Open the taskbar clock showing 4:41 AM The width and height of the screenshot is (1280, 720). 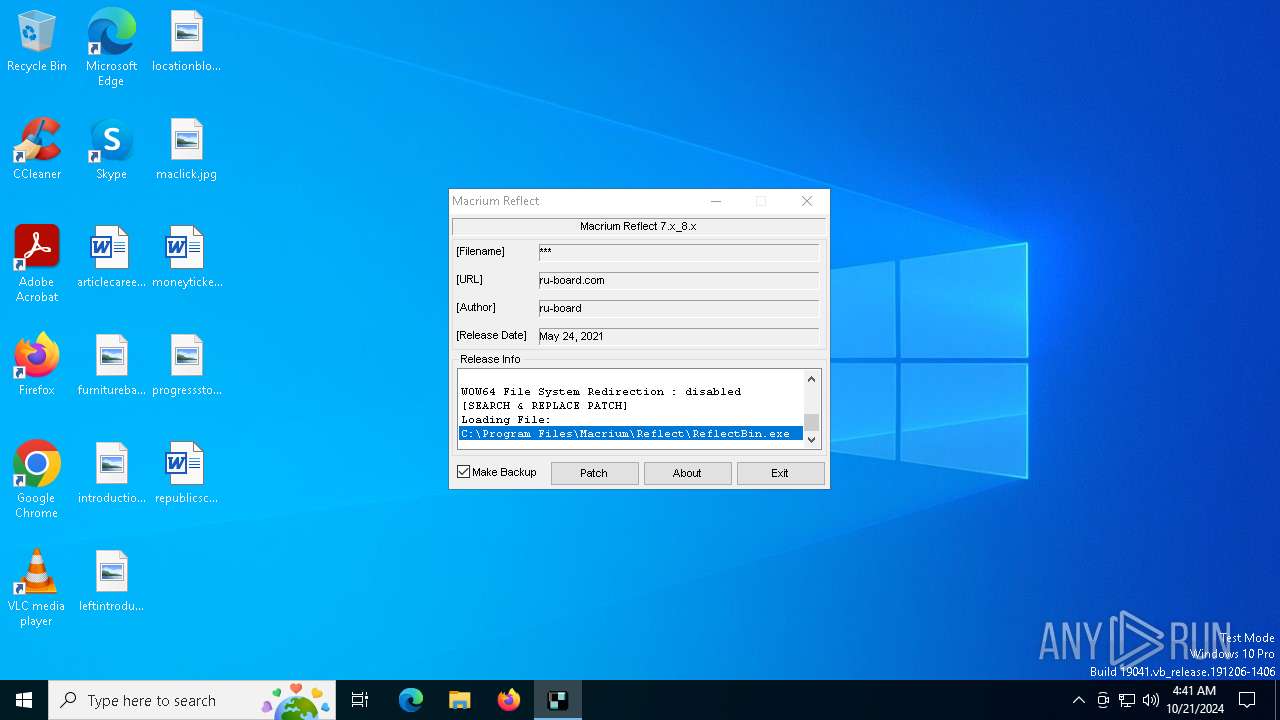click(1194, 700)
